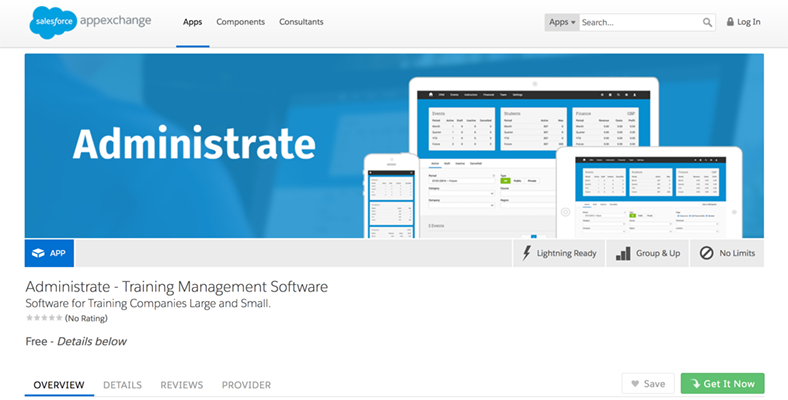Screen dimensions: 788x400
Task: Open the appexchange home link
Action: 116,21
